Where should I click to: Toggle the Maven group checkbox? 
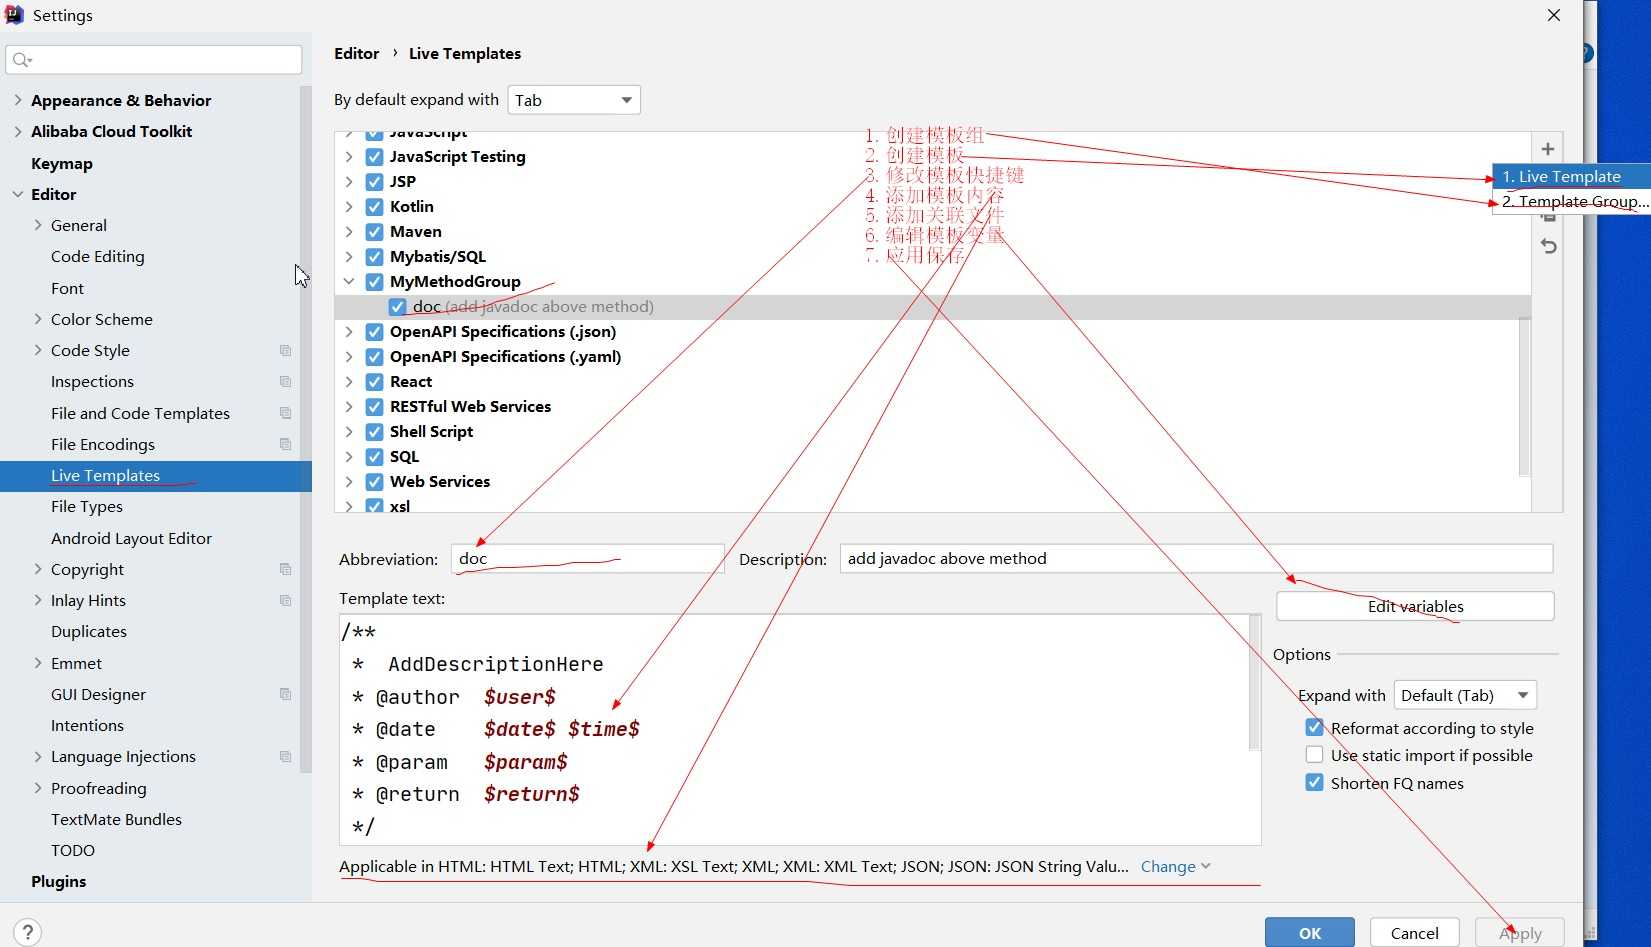click(x=374, y=232)
